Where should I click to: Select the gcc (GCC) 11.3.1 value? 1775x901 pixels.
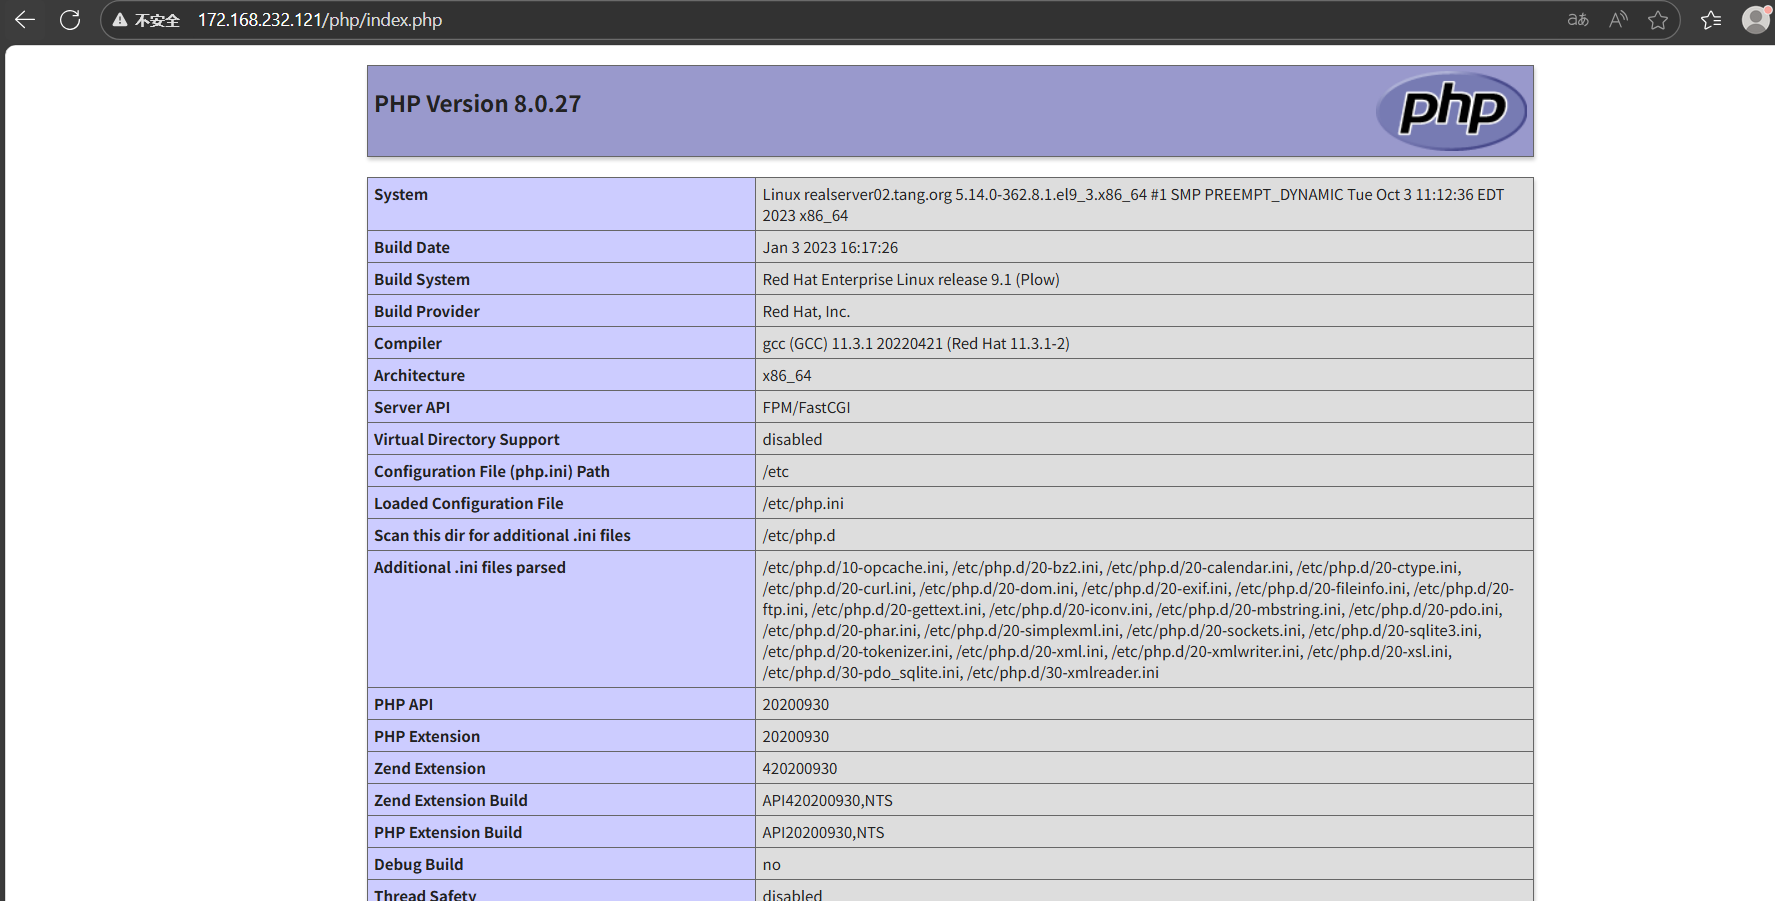[916, 344]
